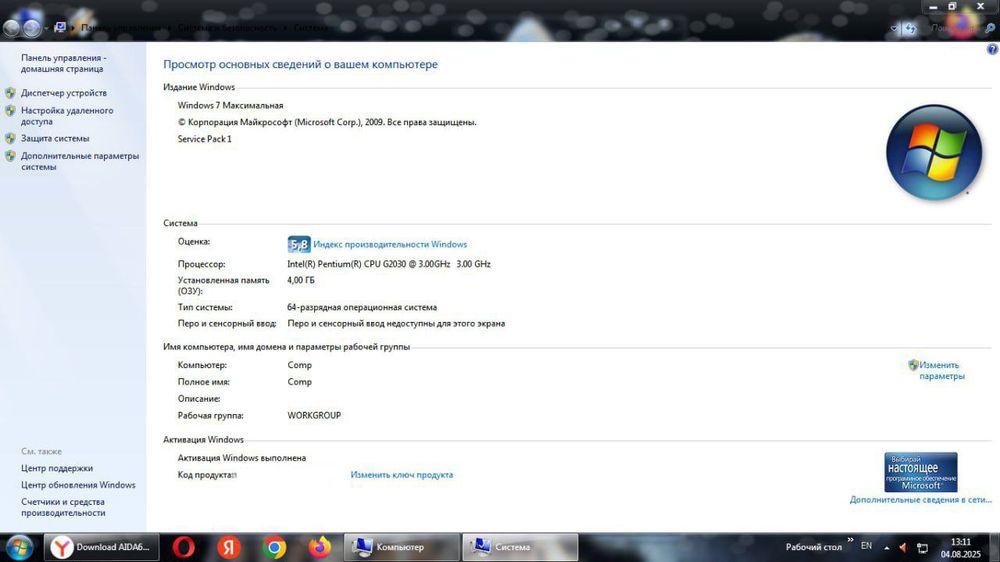The image size is (1000, 562).
Task: Click the network tray icon
Action: pyautogui.click(x=922, y=548)
